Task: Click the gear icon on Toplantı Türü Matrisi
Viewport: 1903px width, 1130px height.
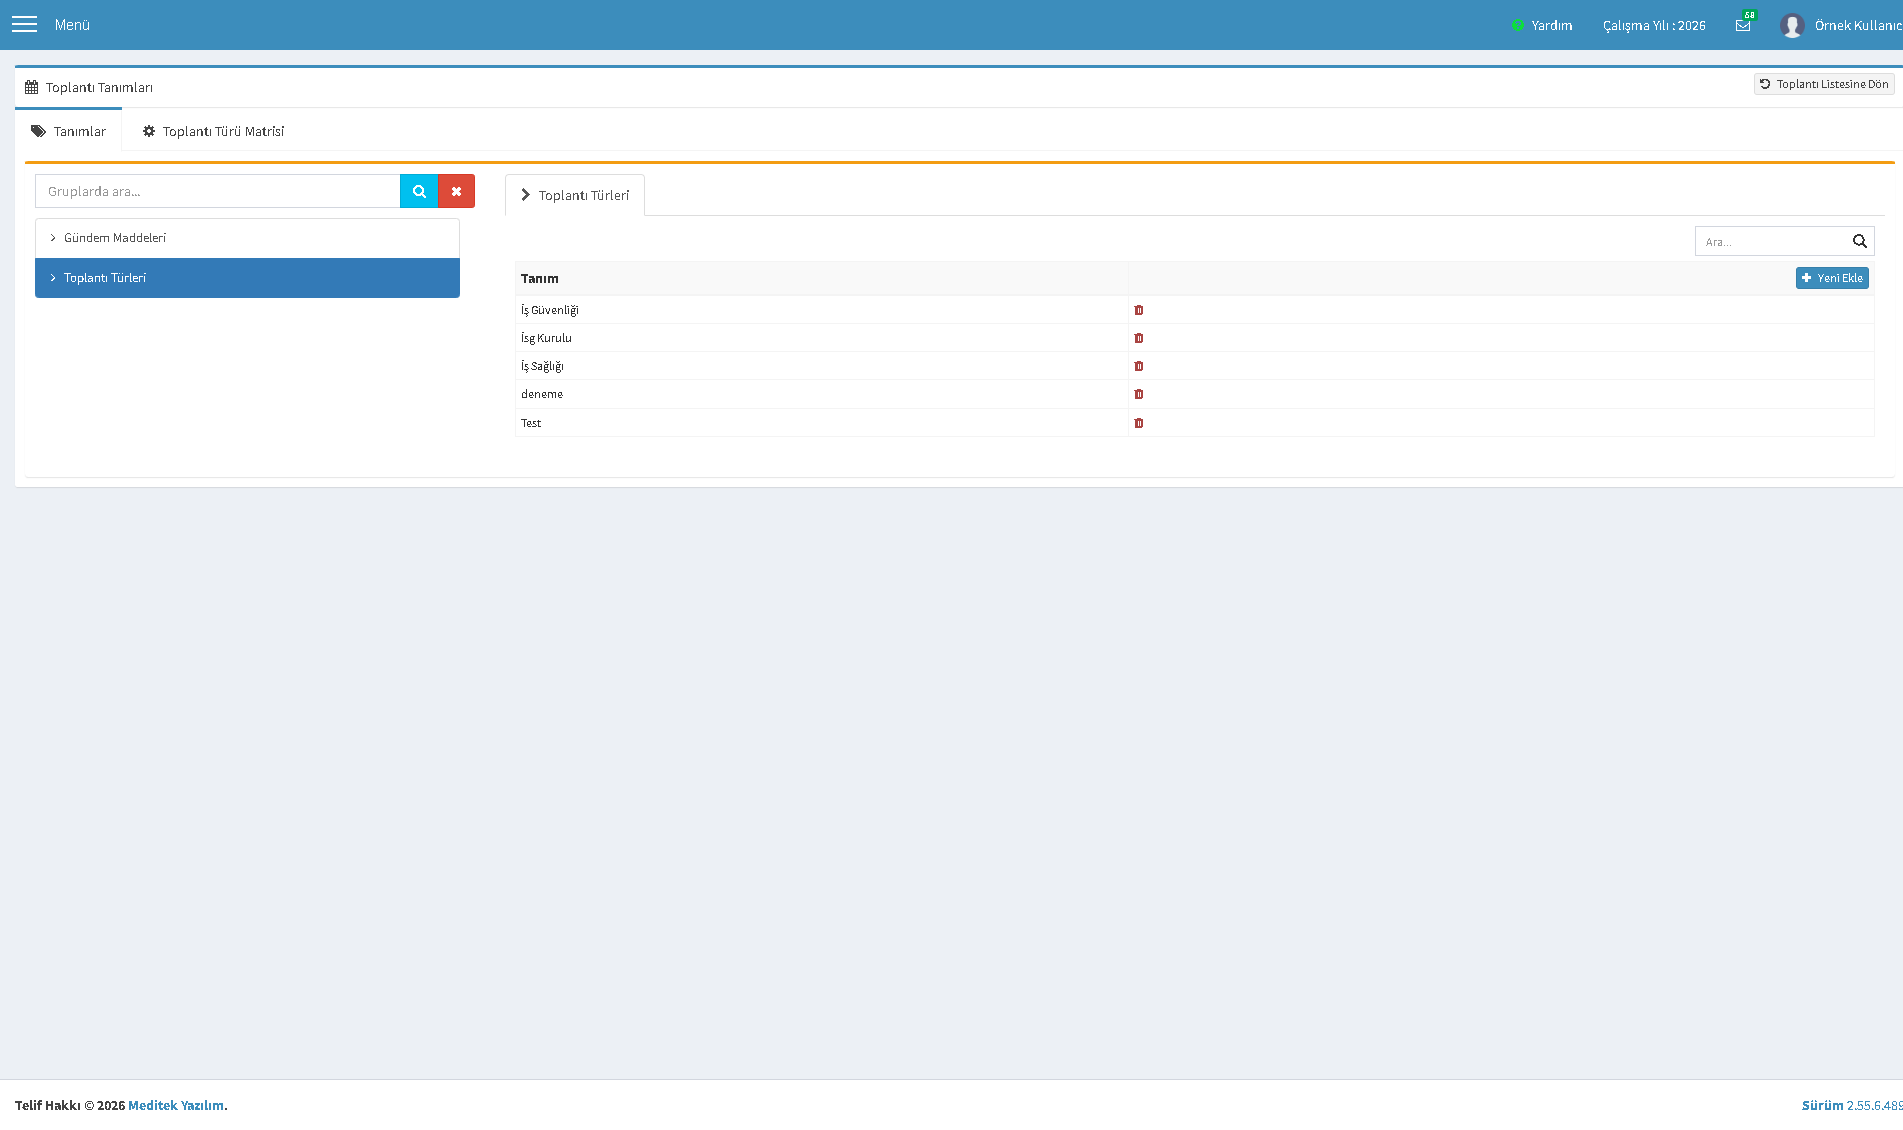Action: click(x=149, y=131)
